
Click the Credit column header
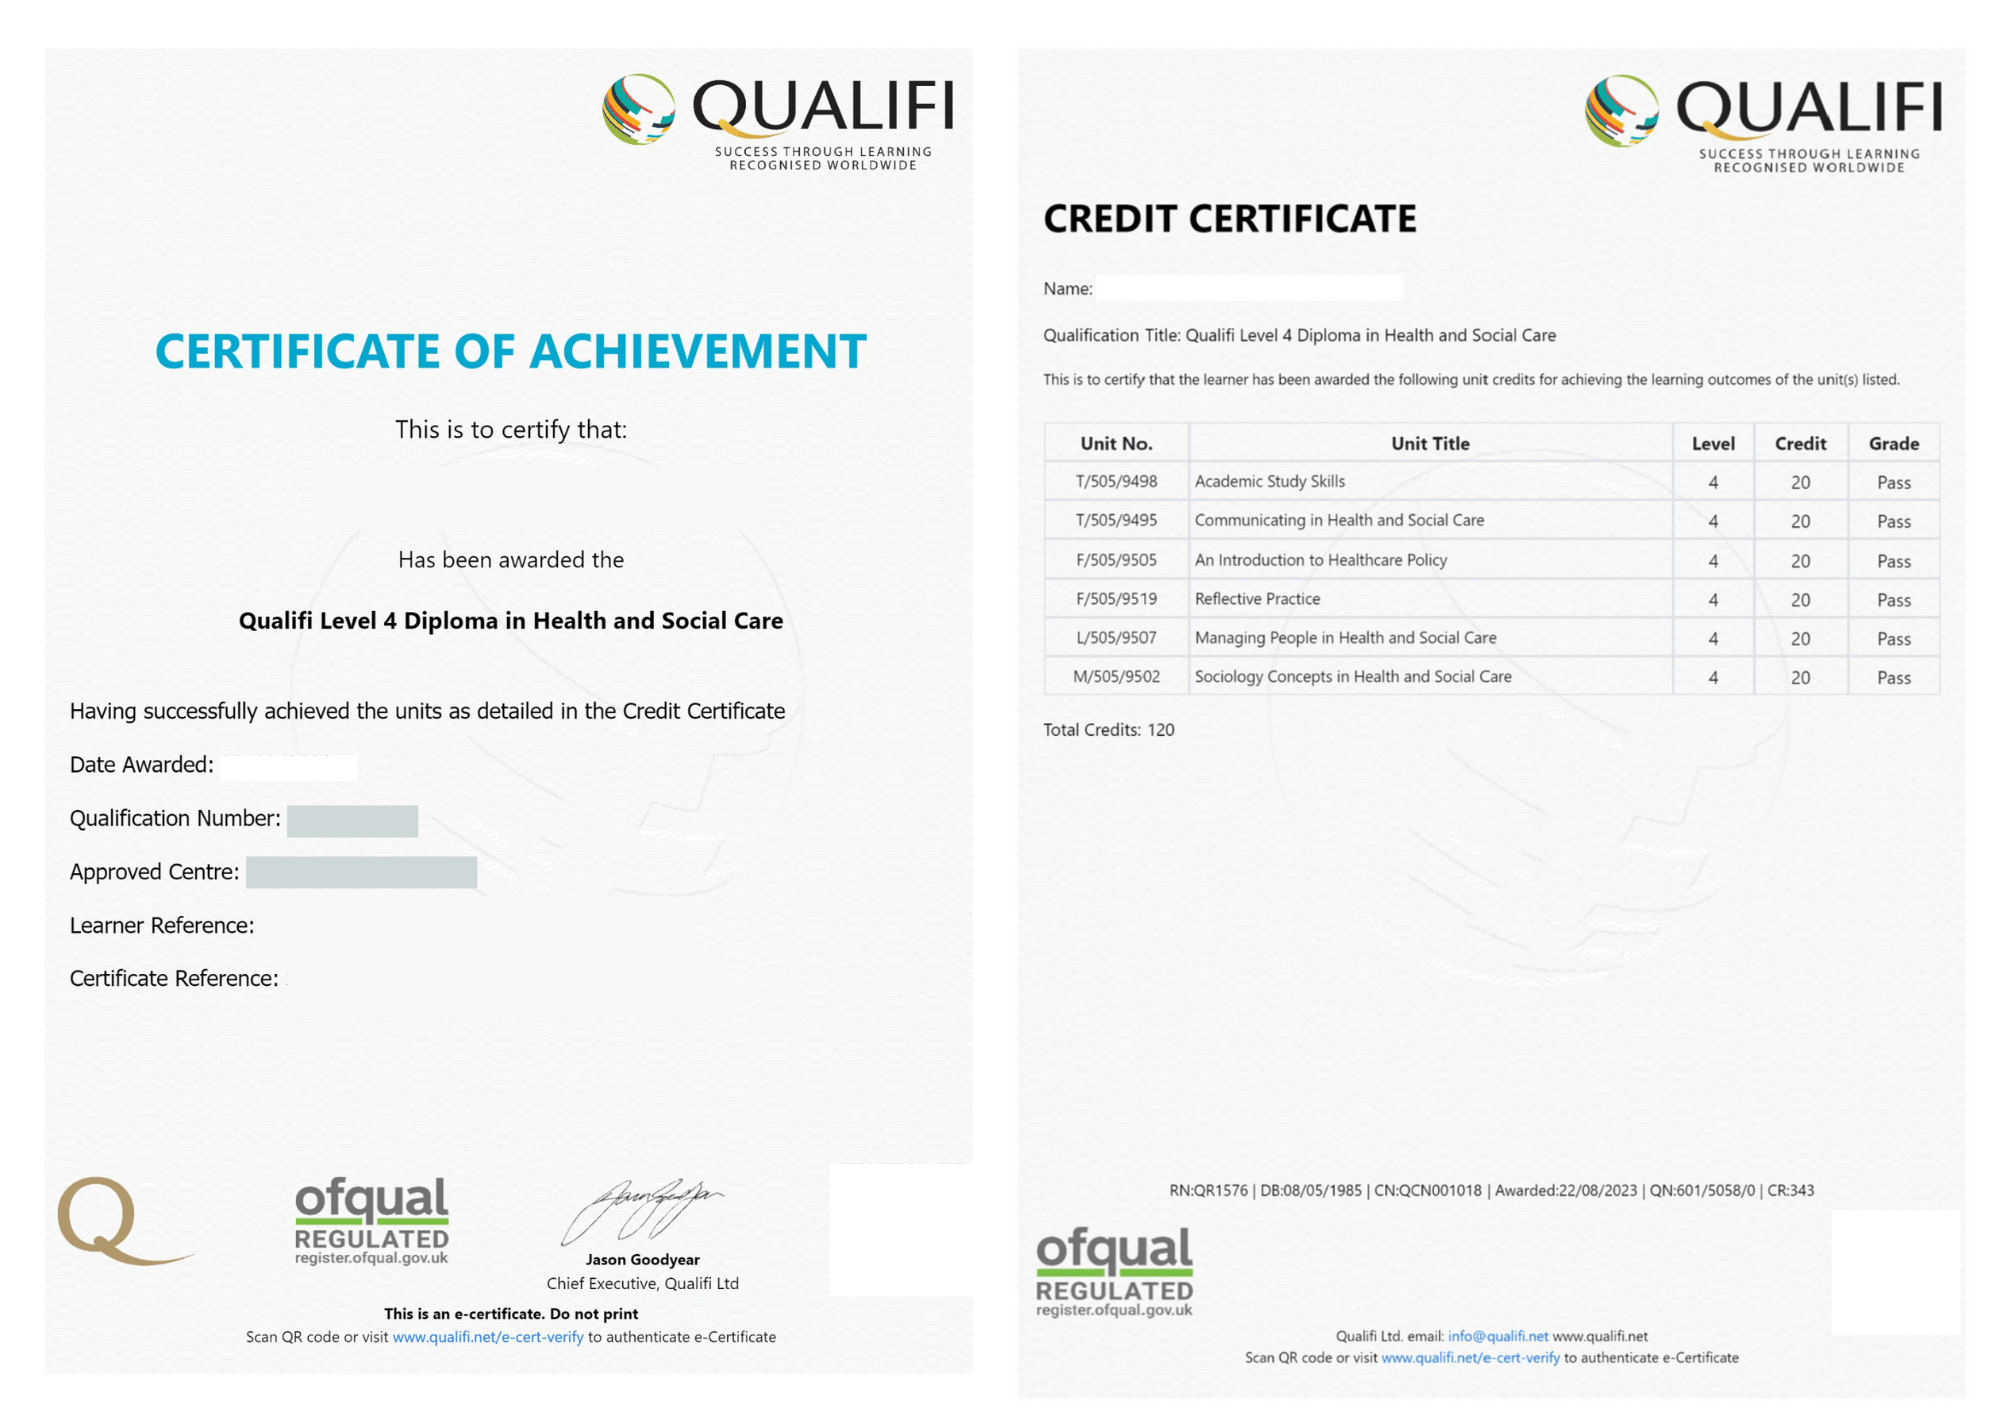[x=1800, y=443]
